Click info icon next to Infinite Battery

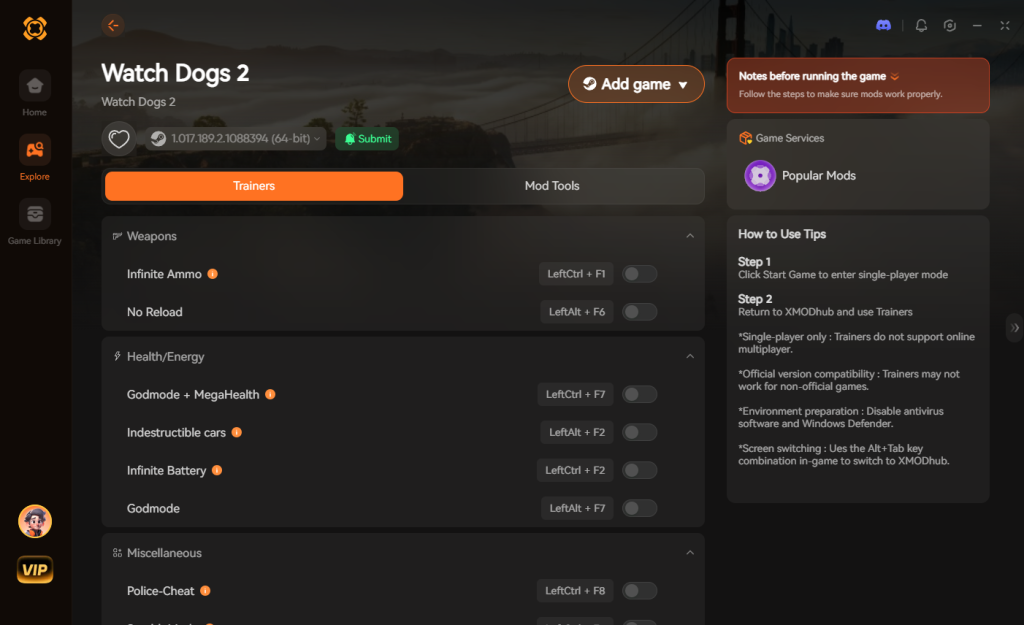(217, 470)
